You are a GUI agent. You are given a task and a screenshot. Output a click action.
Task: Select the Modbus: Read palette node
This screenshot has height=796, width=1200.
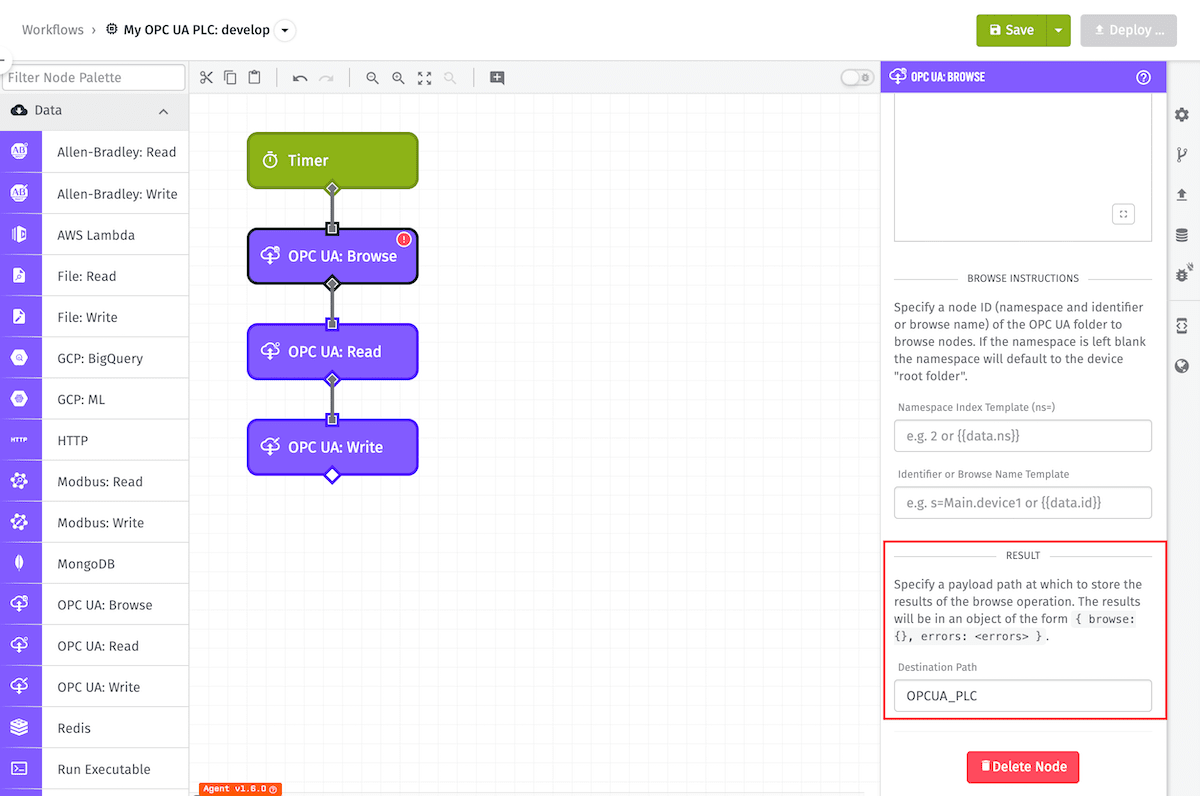click(x=94, y=481)
